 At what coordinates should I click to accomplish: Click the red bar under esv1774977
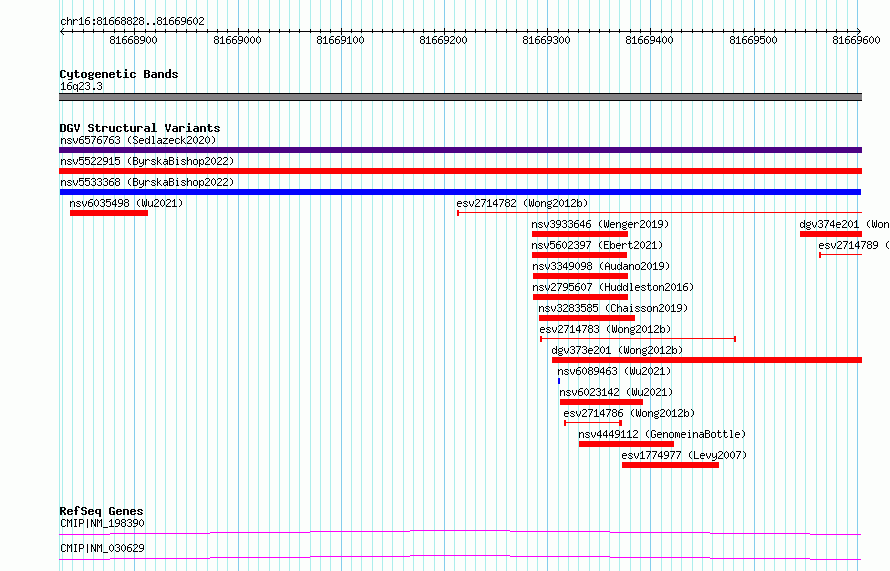pyautogui.click(x=670, y=465)
